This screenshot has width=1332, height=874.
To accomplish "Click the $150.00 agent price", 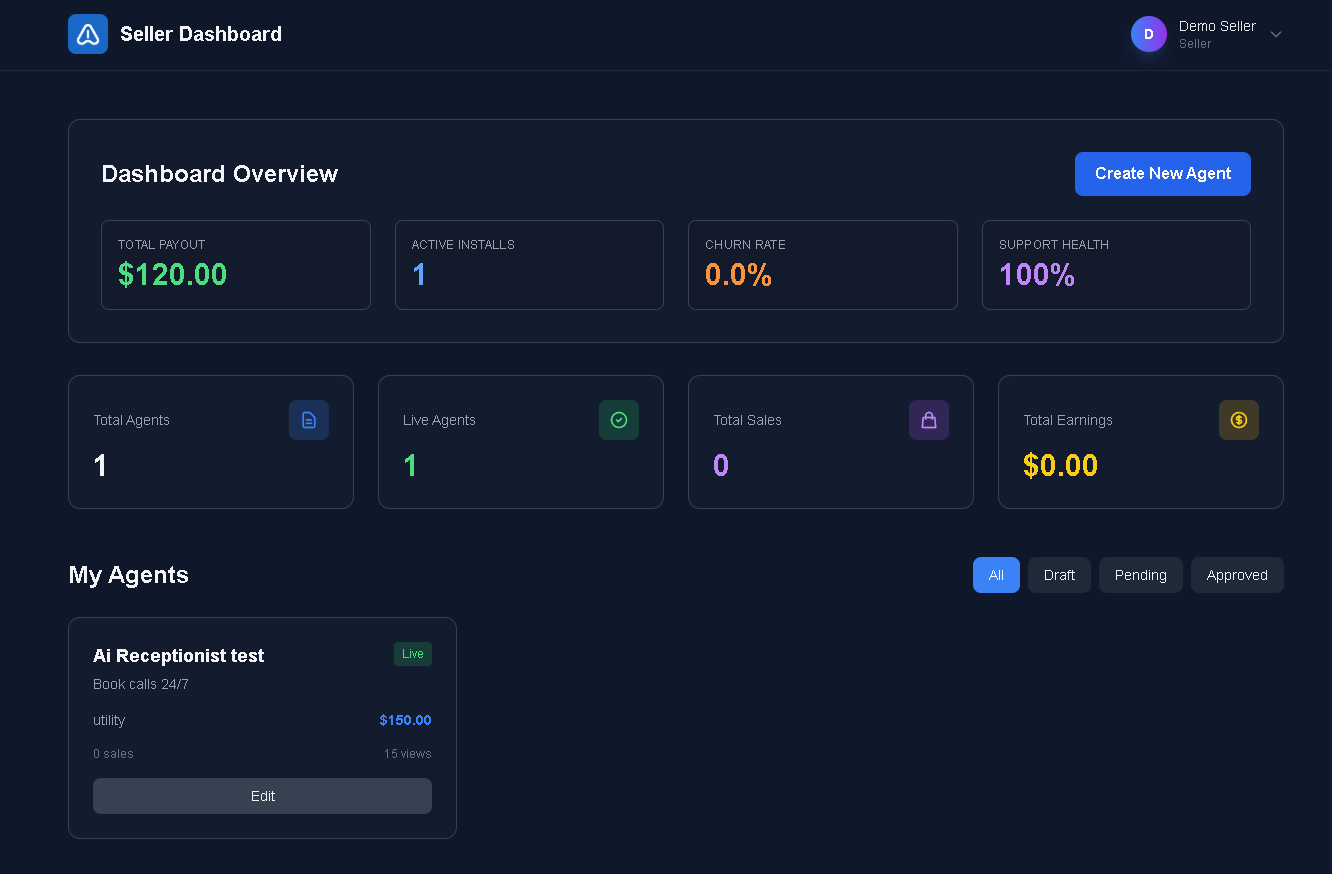I will 405,720.
